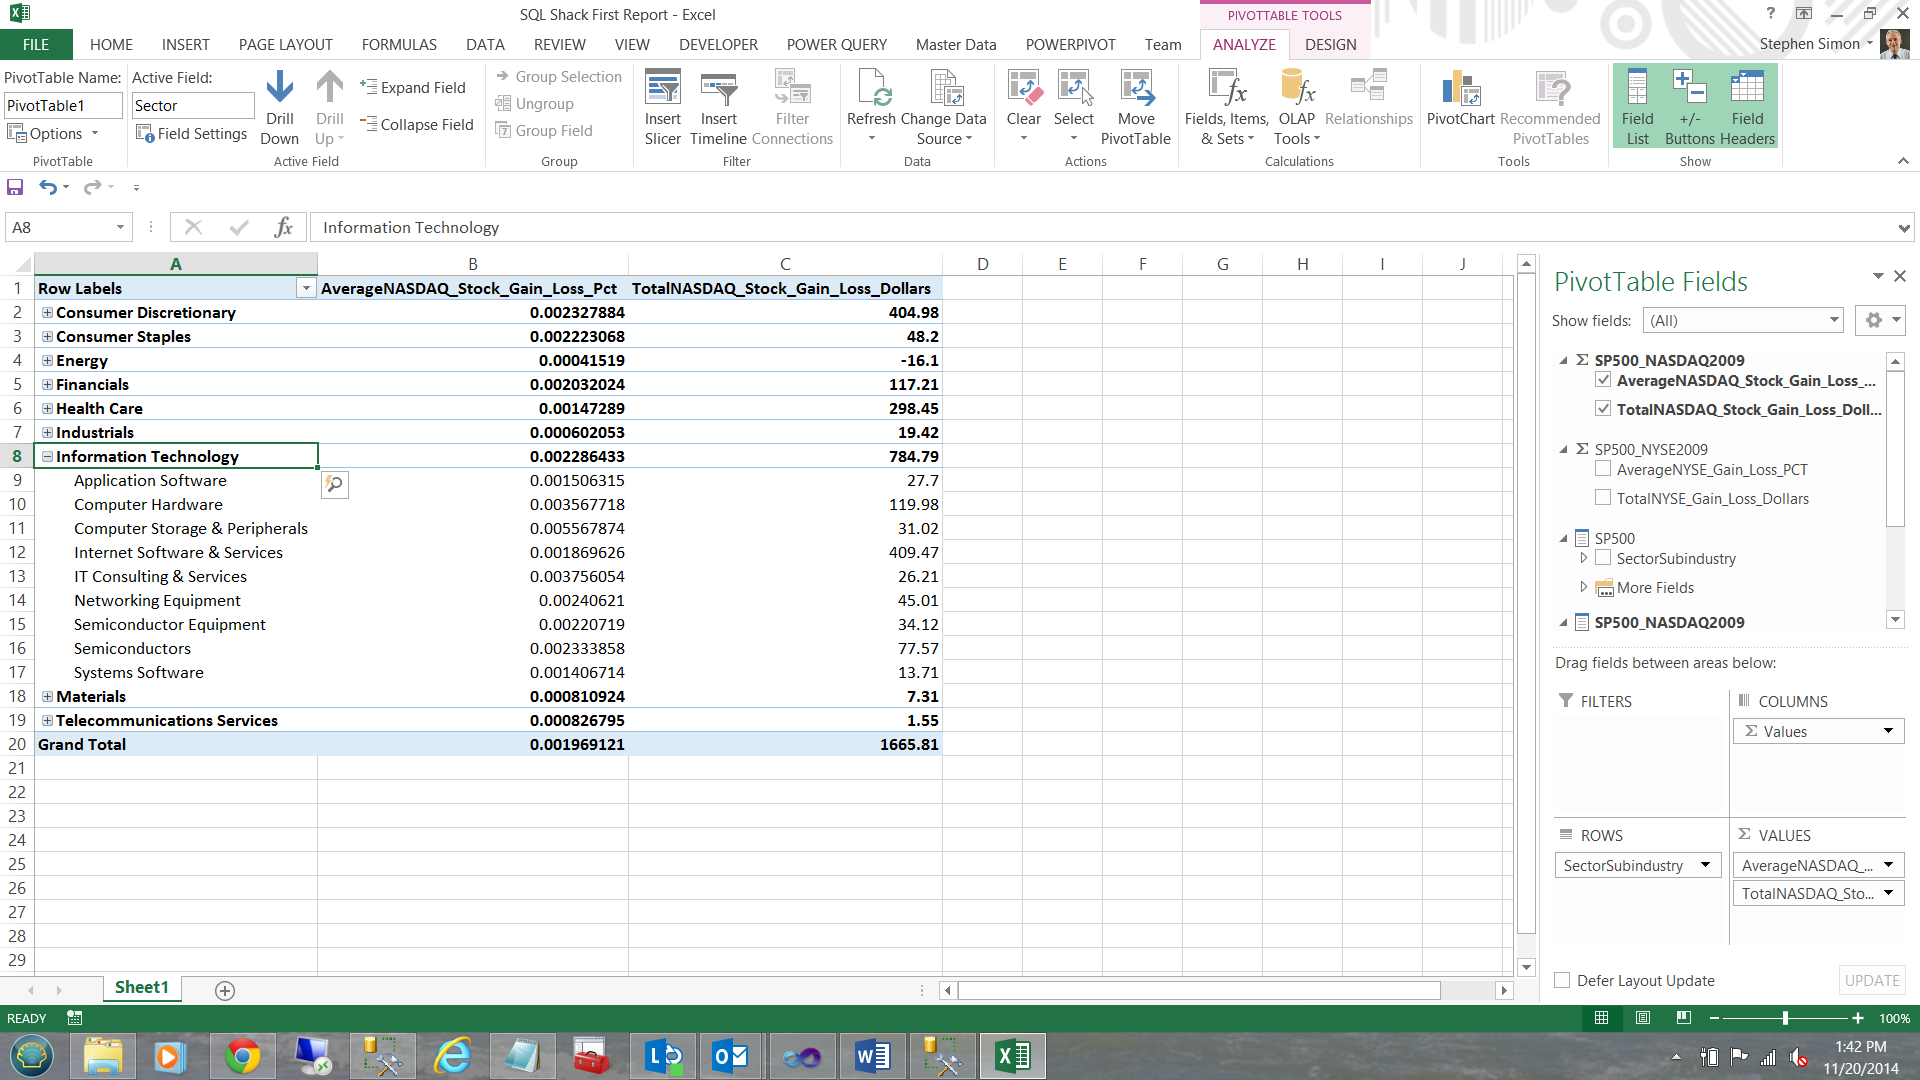Click the Move PivotTable icon

1135,90
